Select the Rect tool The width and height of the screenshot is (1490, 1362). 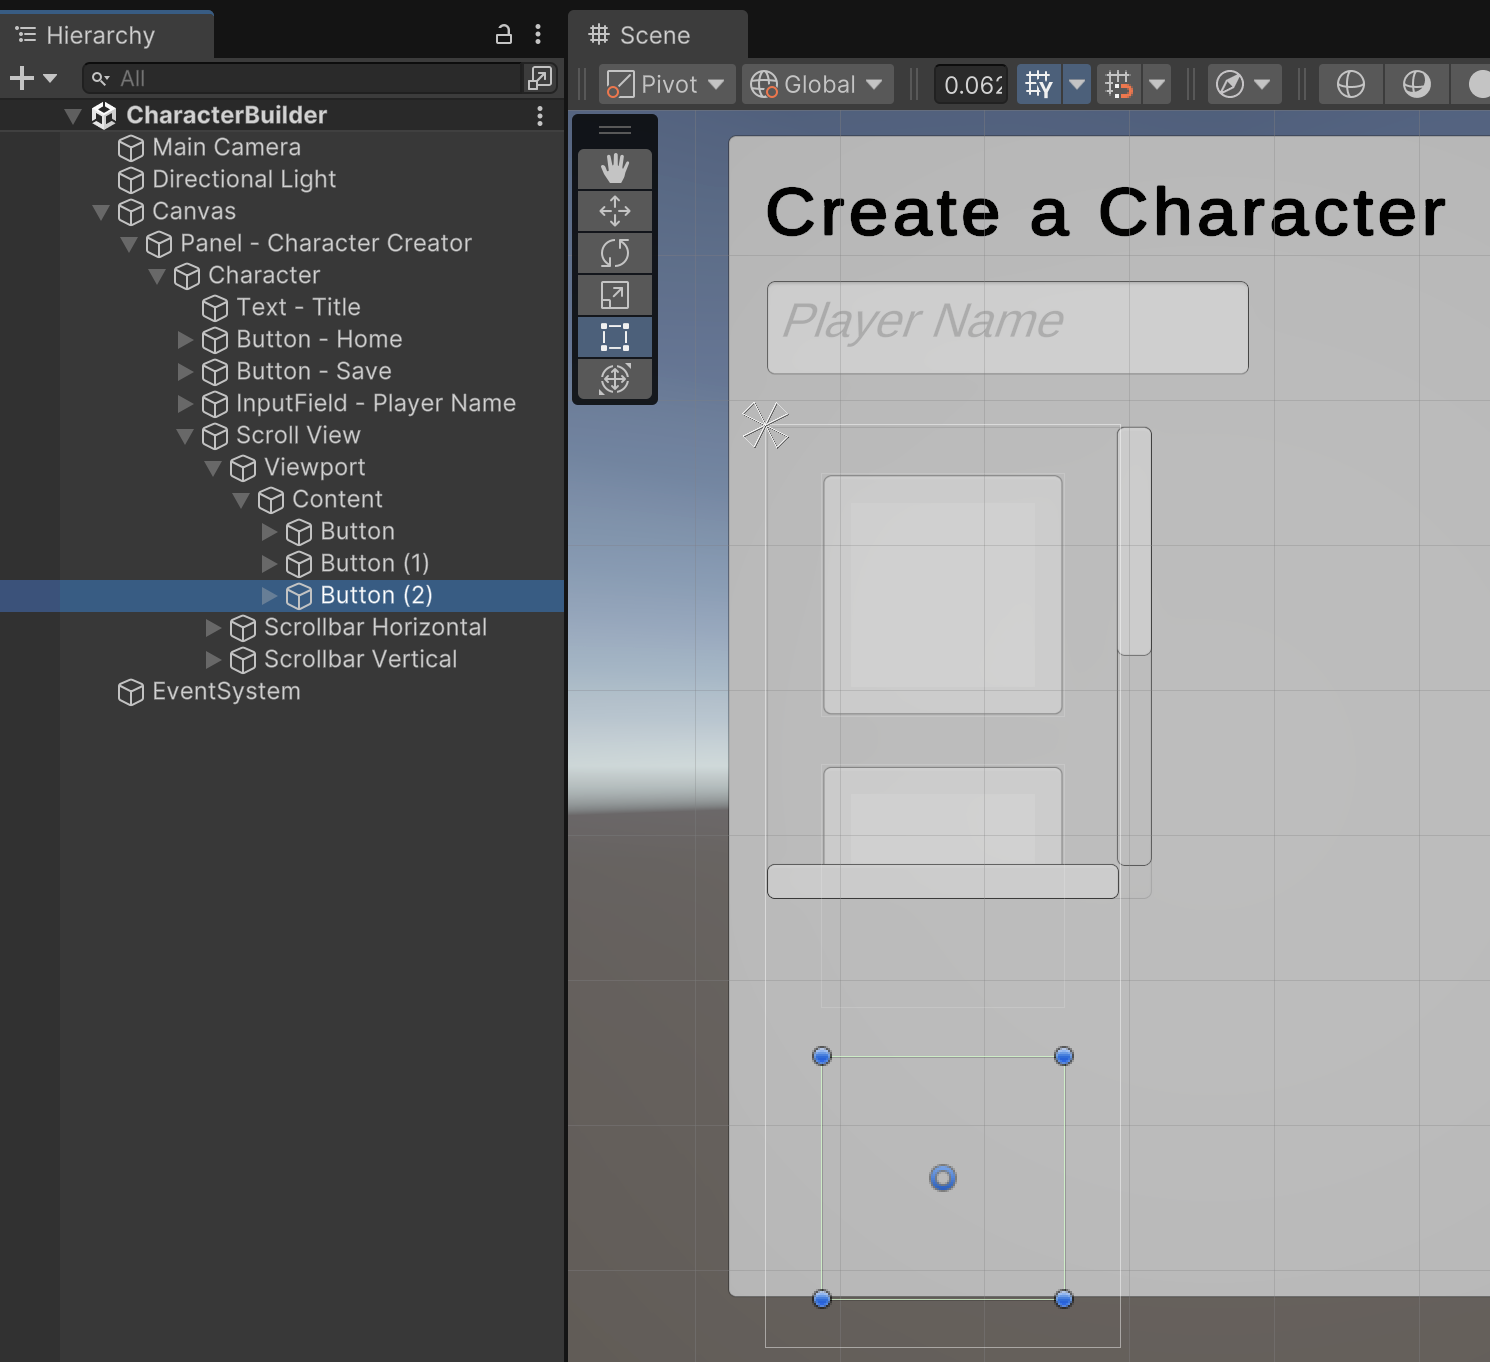pos(614,337)
